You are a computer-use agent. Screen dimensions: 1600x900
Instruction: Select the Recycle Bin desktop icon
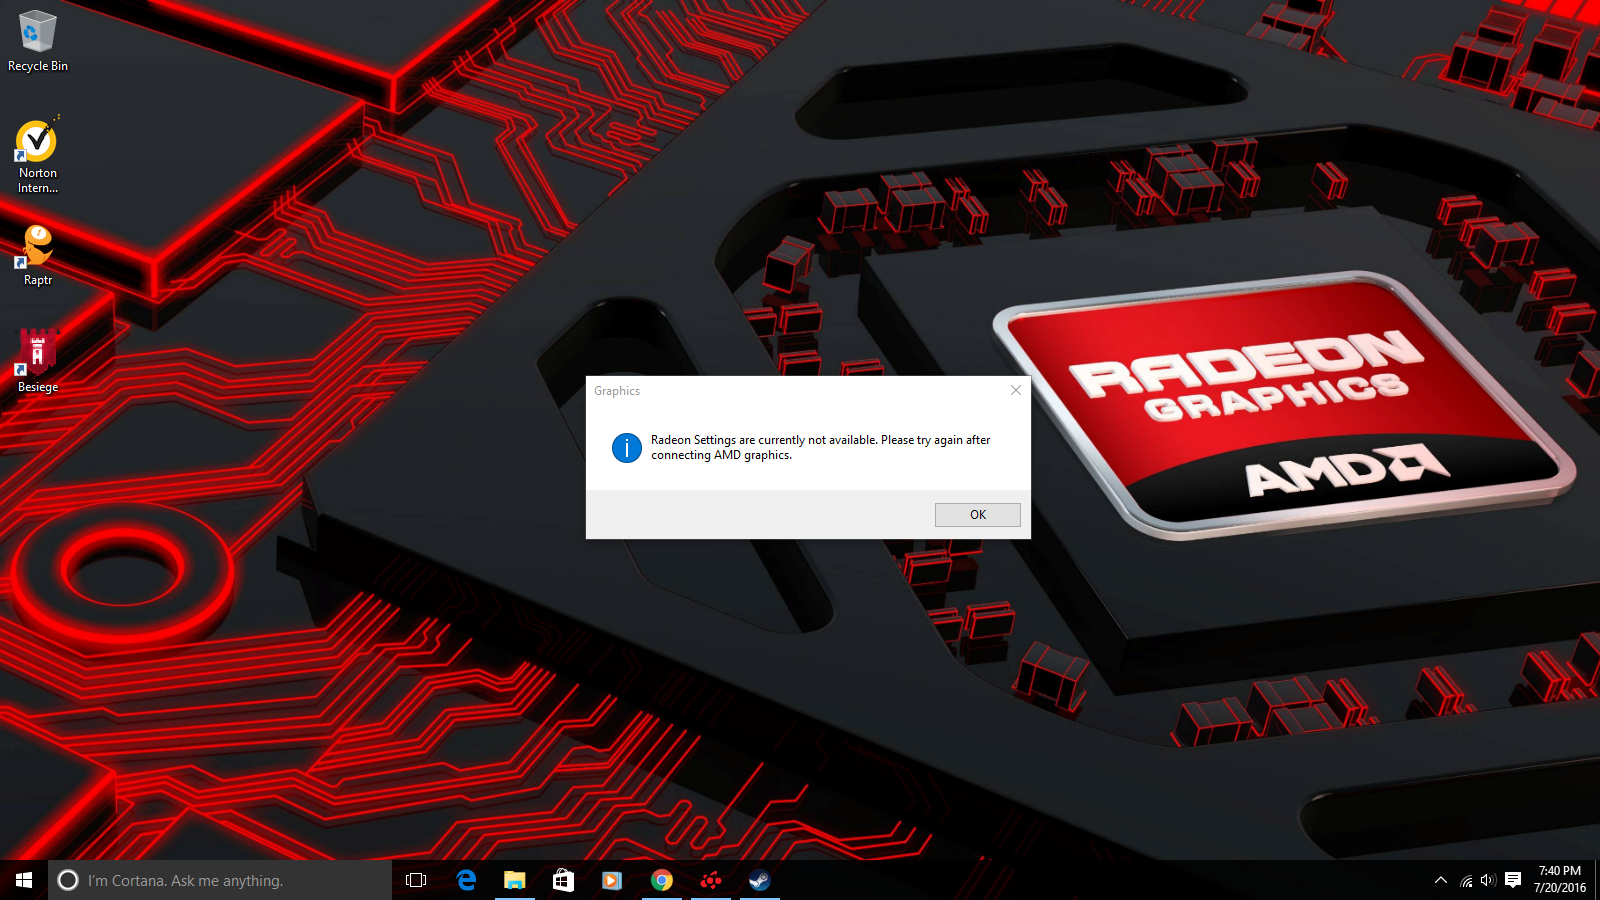pos(38,42)
